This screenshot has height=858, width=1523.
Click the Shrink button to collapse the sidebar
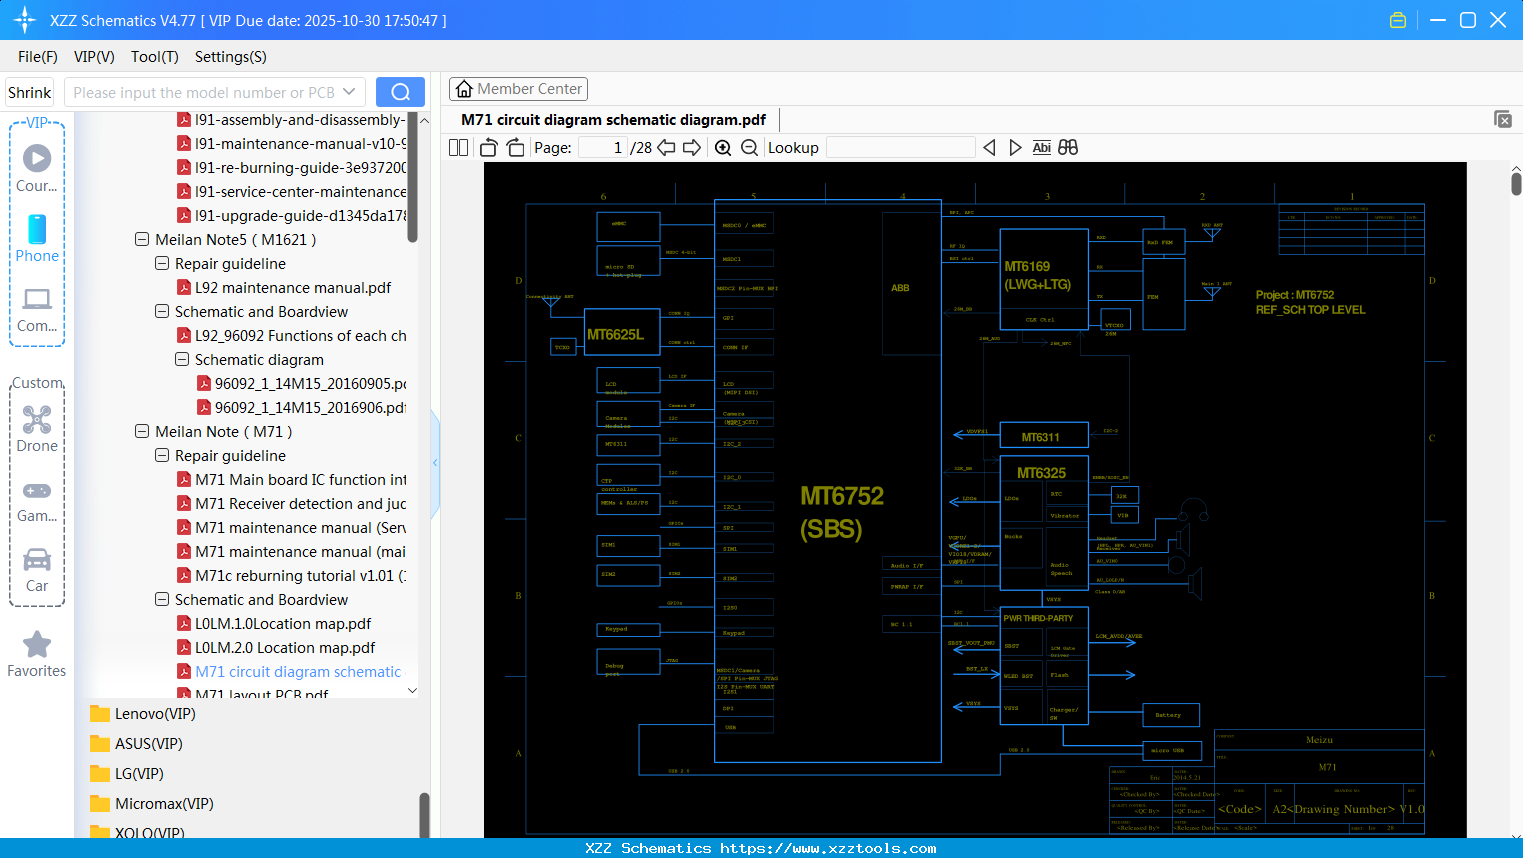pyautogui.click(x=29, y=91)
